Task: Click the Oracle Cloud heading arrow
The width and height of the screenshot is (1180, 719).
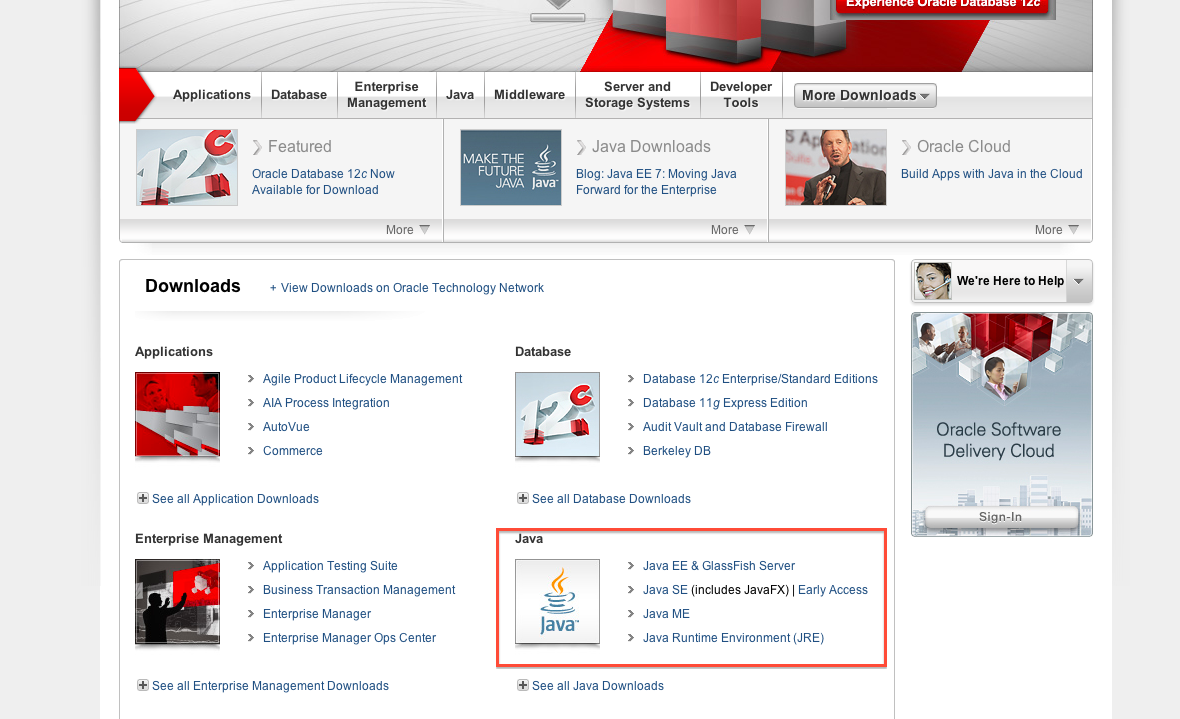Action: click(906, 147)
